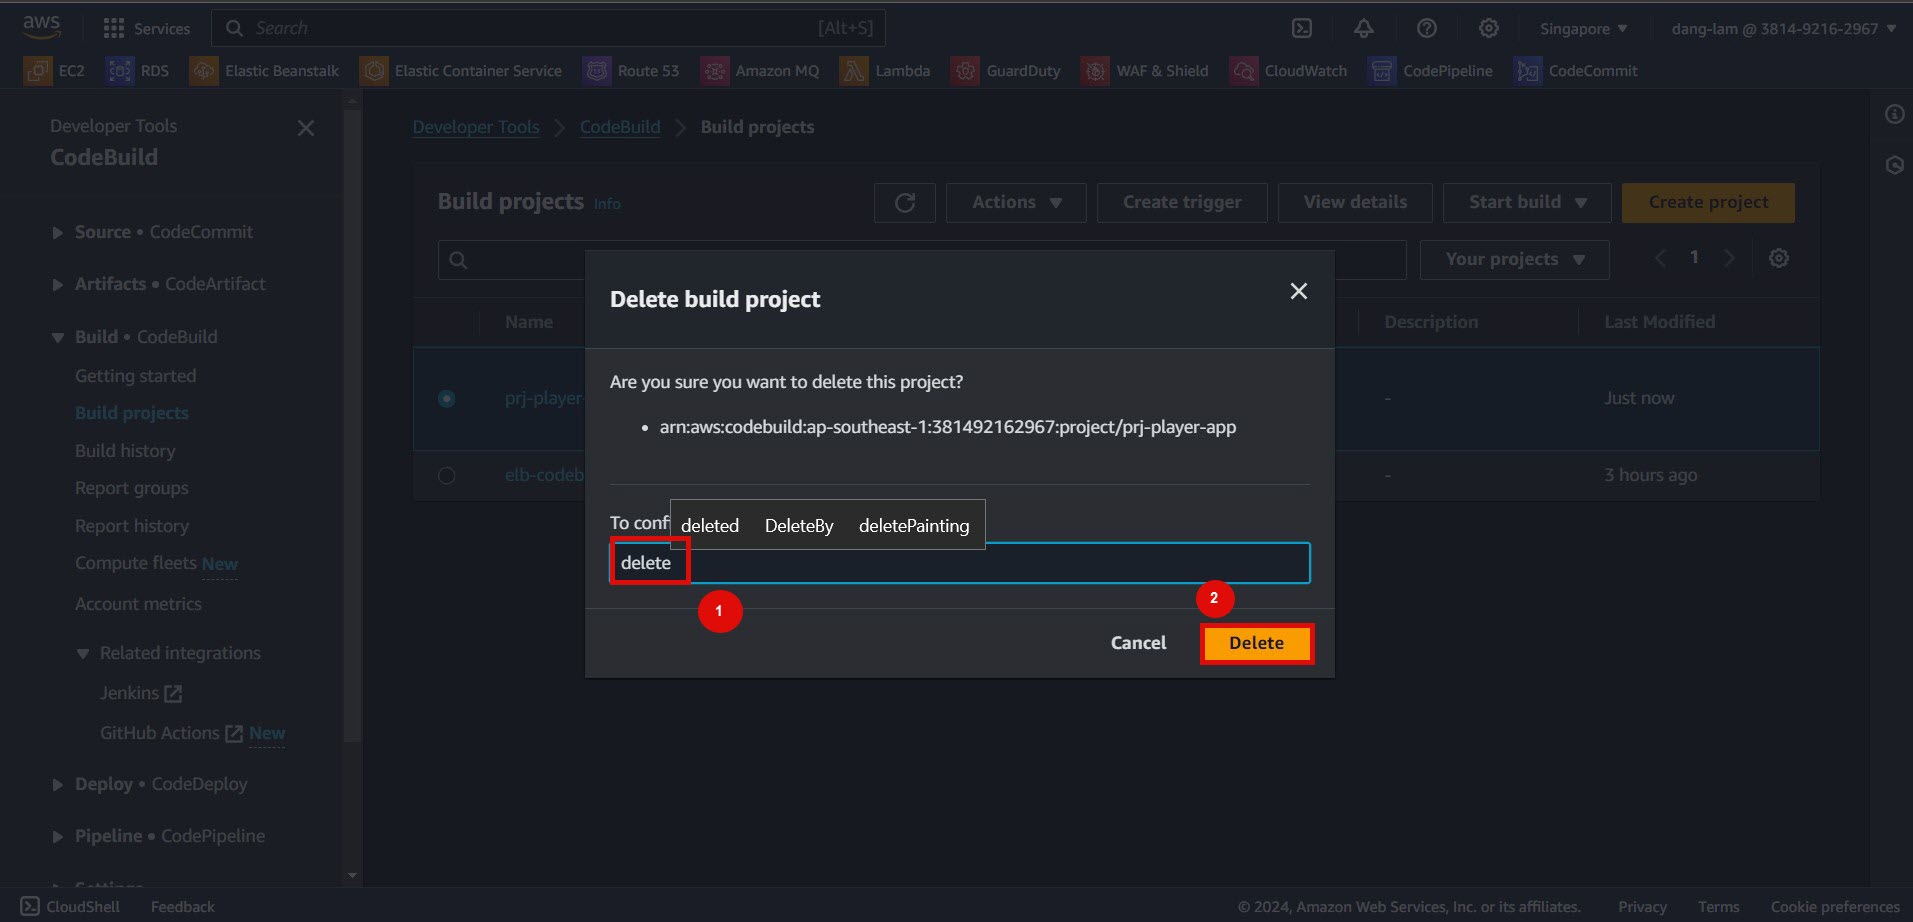Close the Delete build project dialog
Viewport: 1913px width, 922px height.
pos(1299,291)
